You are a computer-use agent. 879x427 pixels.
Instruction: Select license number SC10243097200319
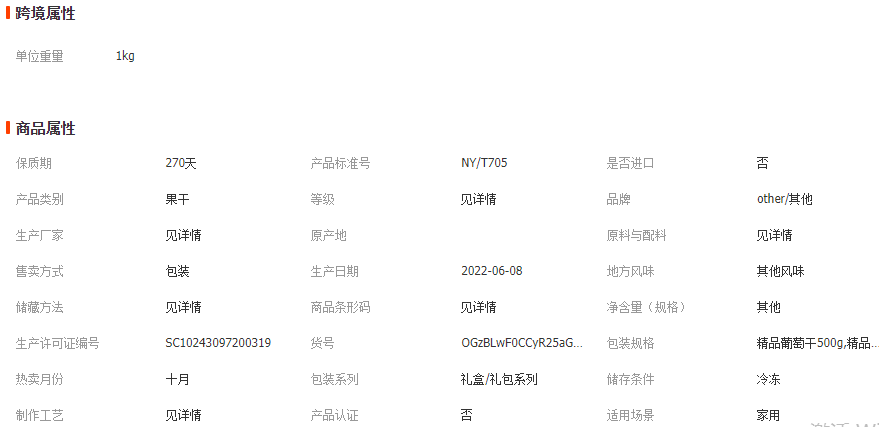coord(218,343)
